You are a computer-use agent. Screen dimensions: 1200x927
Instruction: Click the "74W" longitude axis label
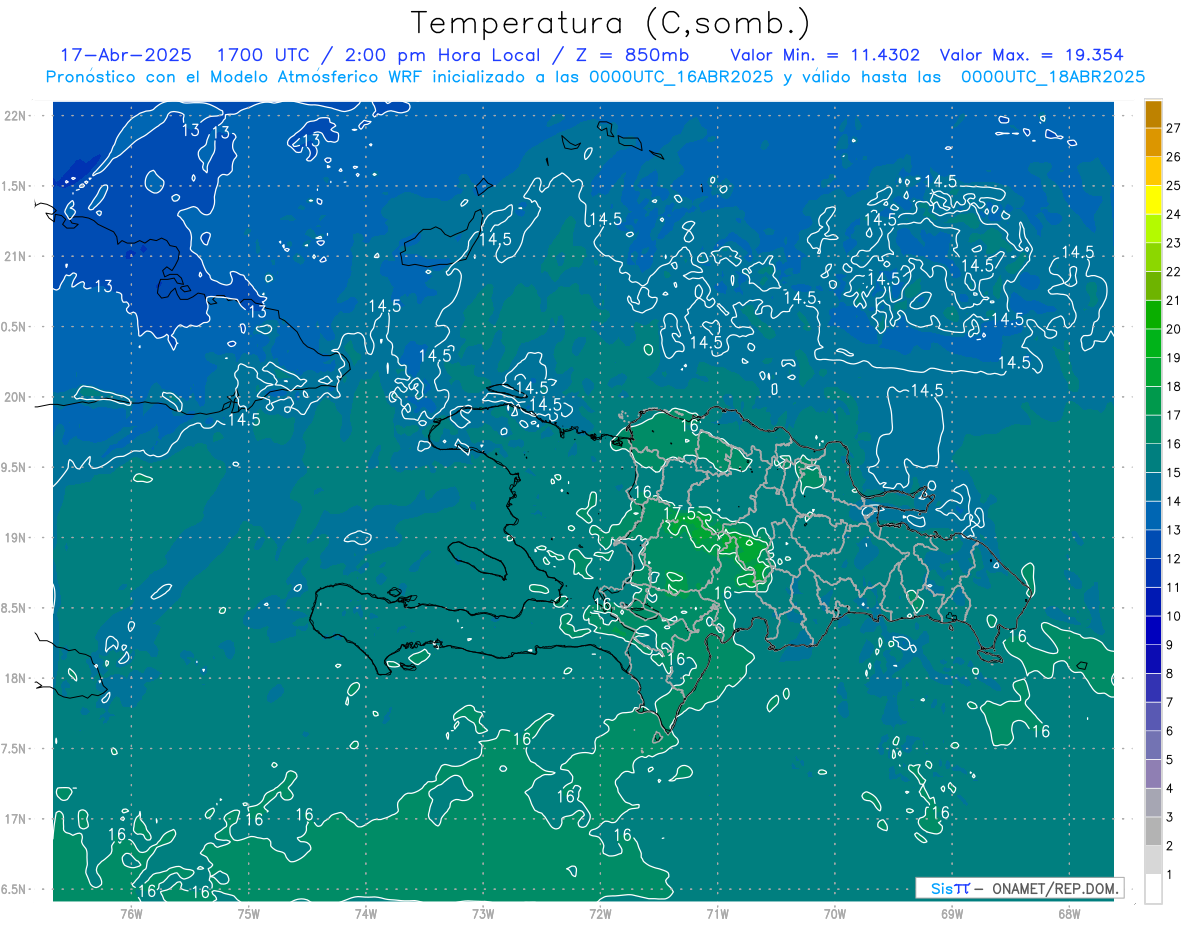click(x=366, y=913)
